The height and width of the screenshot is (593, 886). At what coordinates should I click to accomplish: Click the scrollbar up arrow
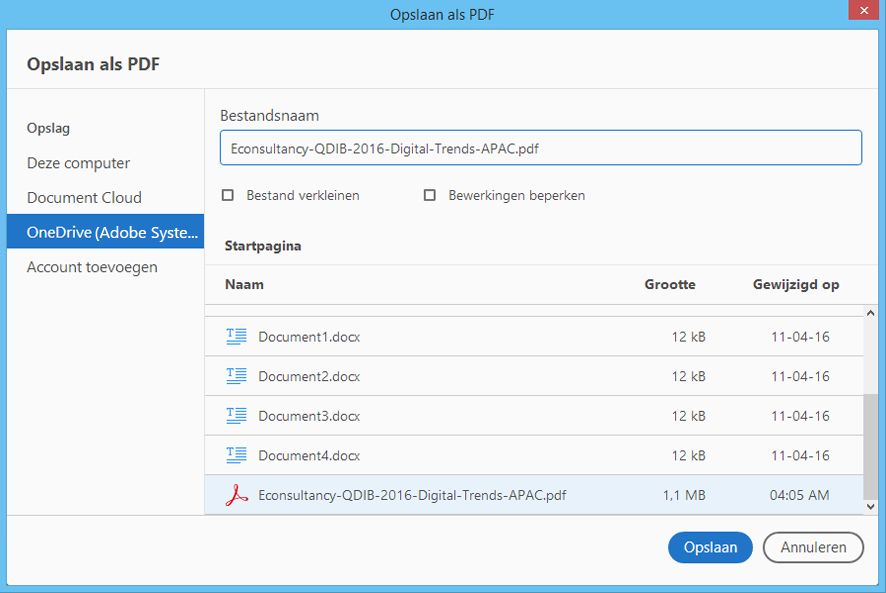click(870, 313)
